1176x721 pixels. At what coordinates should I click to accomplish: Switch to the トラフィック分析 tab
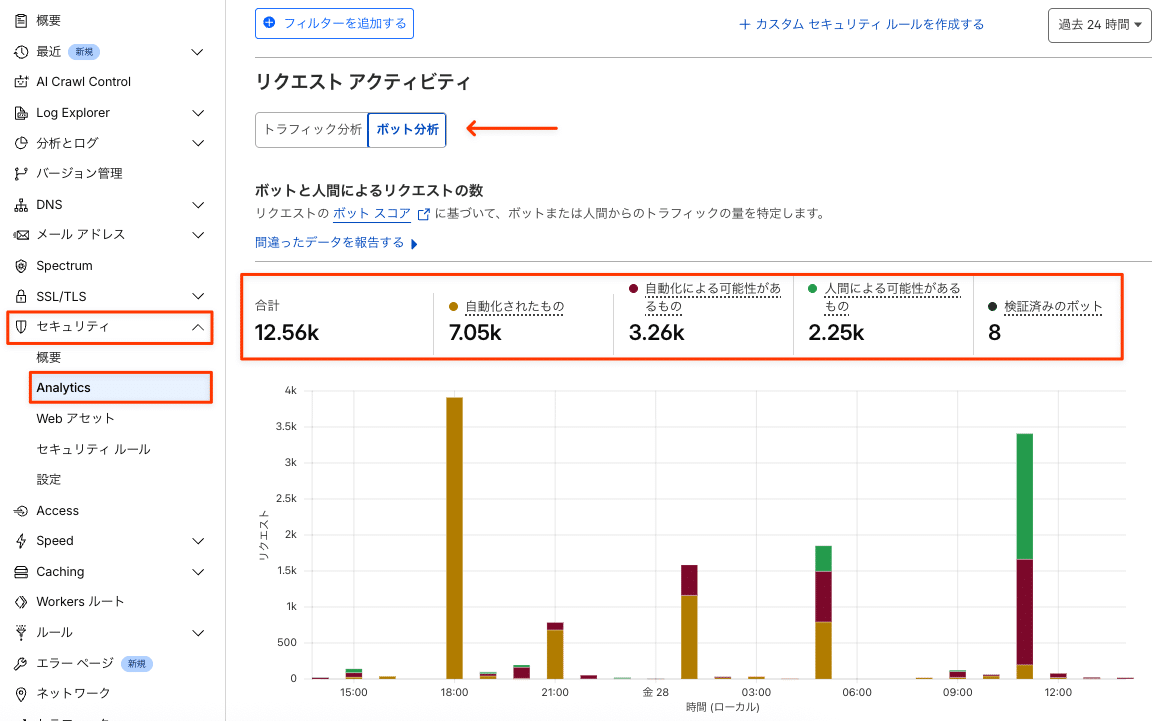[311, 129]
